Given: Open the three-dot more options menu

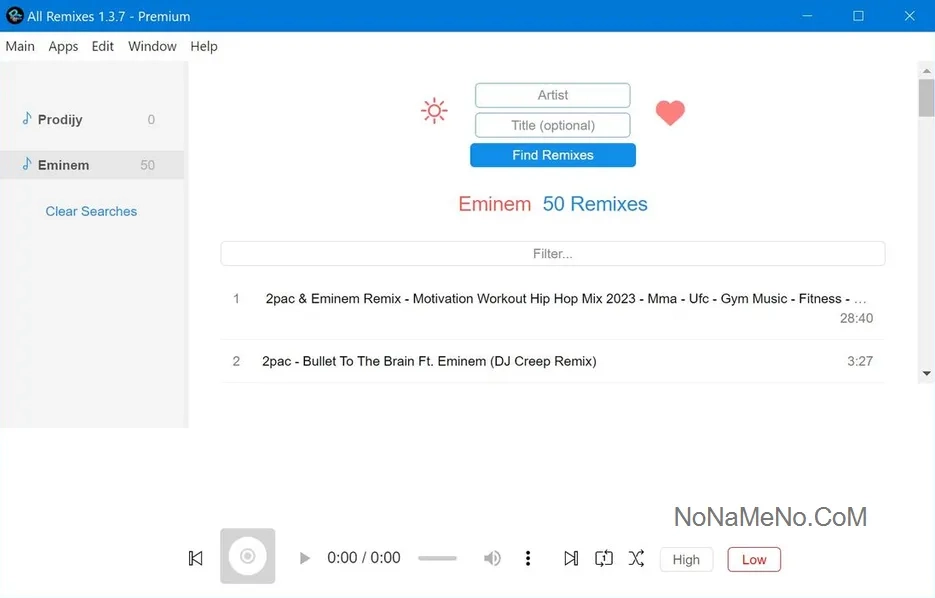Looking at the screenshot, I should click(528, 558).
